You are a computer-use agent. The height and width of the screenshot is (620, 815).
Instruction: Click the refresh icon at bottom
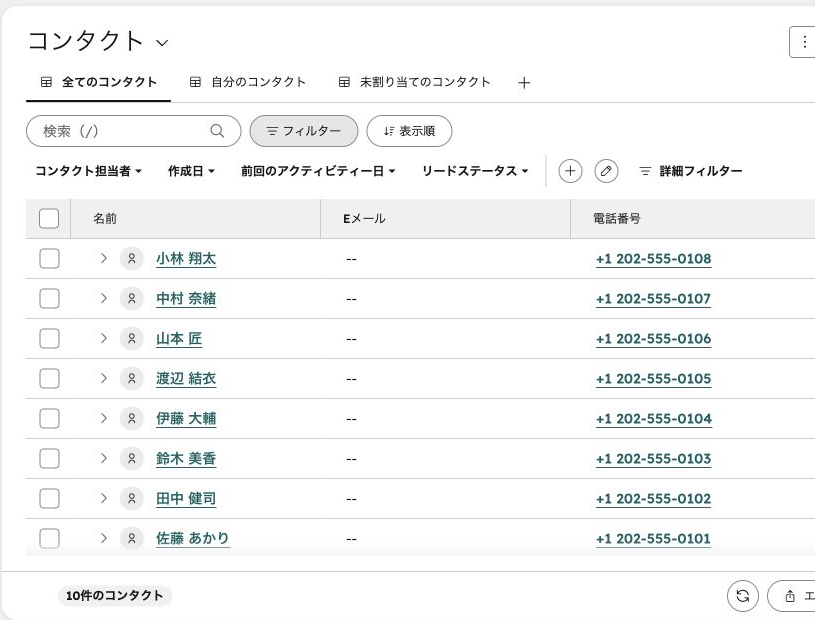click(743, 596)
